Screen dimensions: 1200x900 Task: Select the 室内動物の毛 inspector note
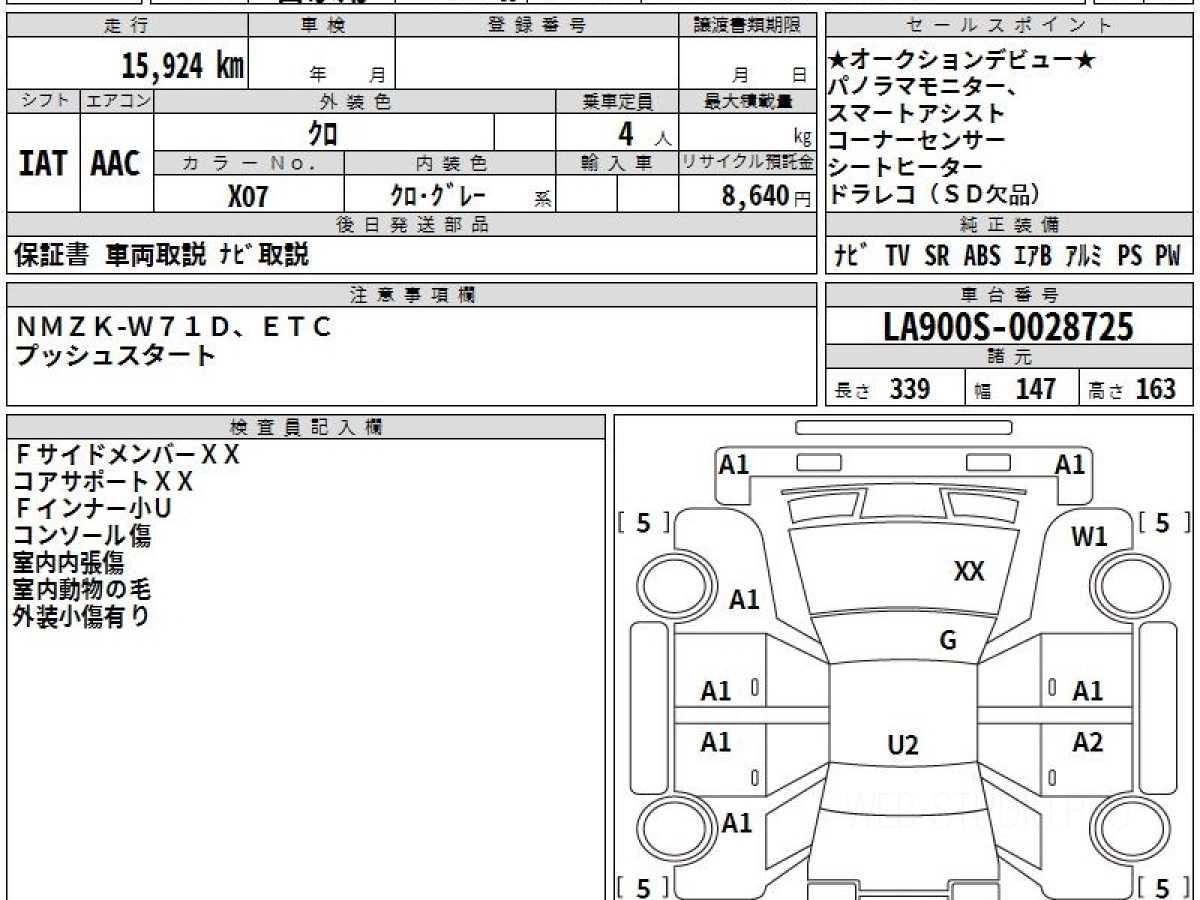(82, 589)
